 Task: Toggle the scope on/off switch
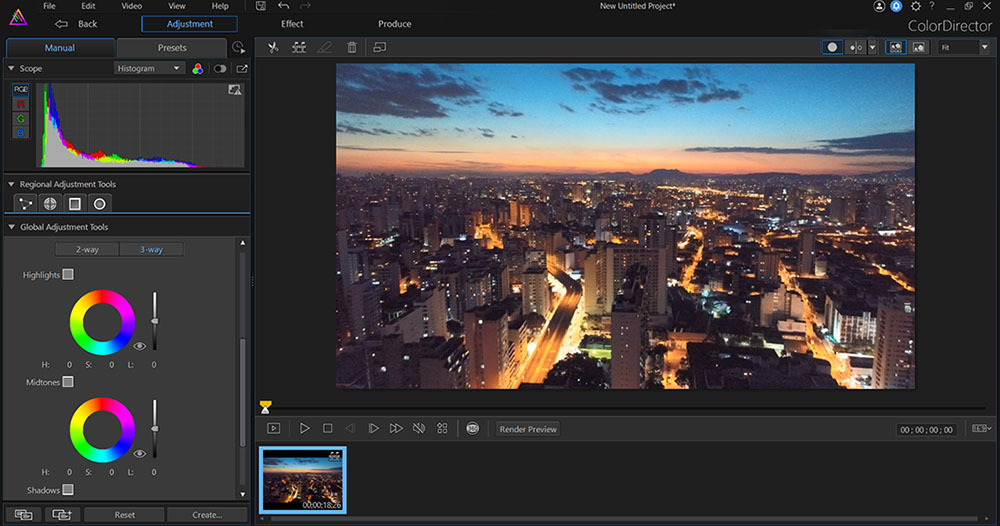(x=220, y=68)
